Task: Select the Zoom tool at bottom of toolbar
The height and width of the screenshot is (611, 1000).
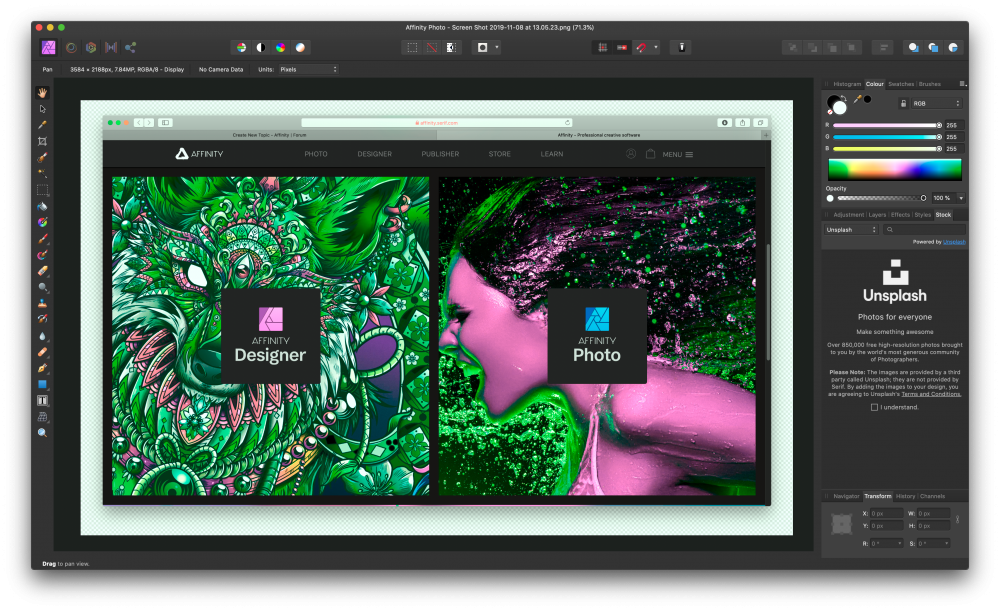Action: pyautogui.click(x=42, y=433)
